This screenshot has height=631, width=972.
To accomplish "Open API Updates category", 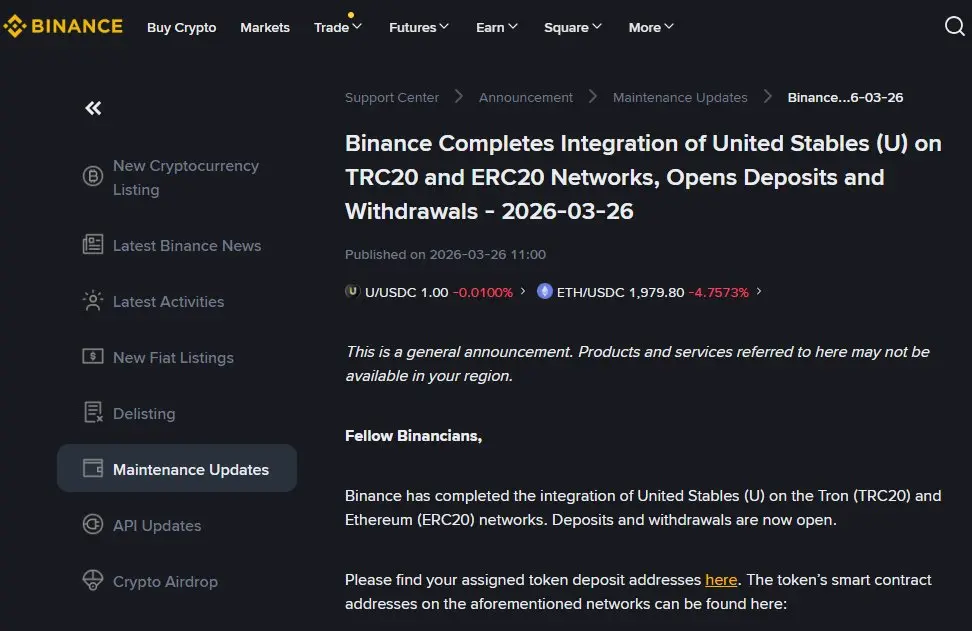I will pos(177,526).
